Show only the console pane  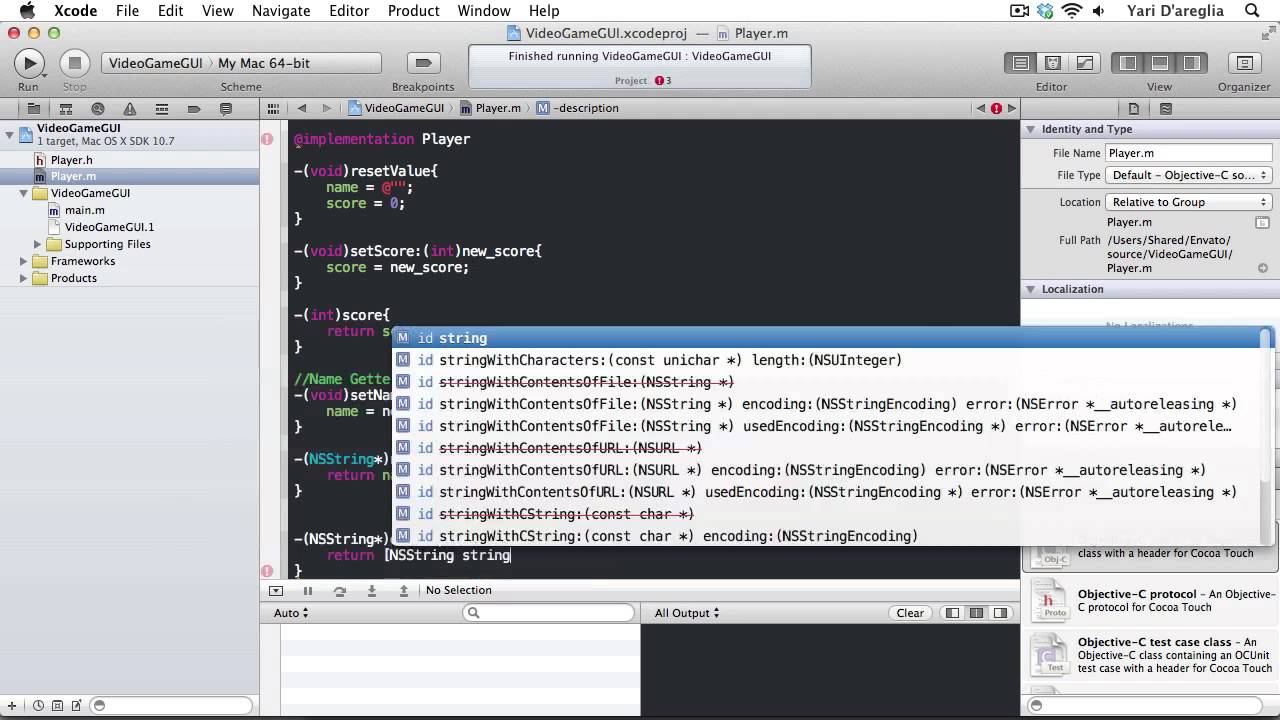pyautogui.click(x=1001, y=613)
